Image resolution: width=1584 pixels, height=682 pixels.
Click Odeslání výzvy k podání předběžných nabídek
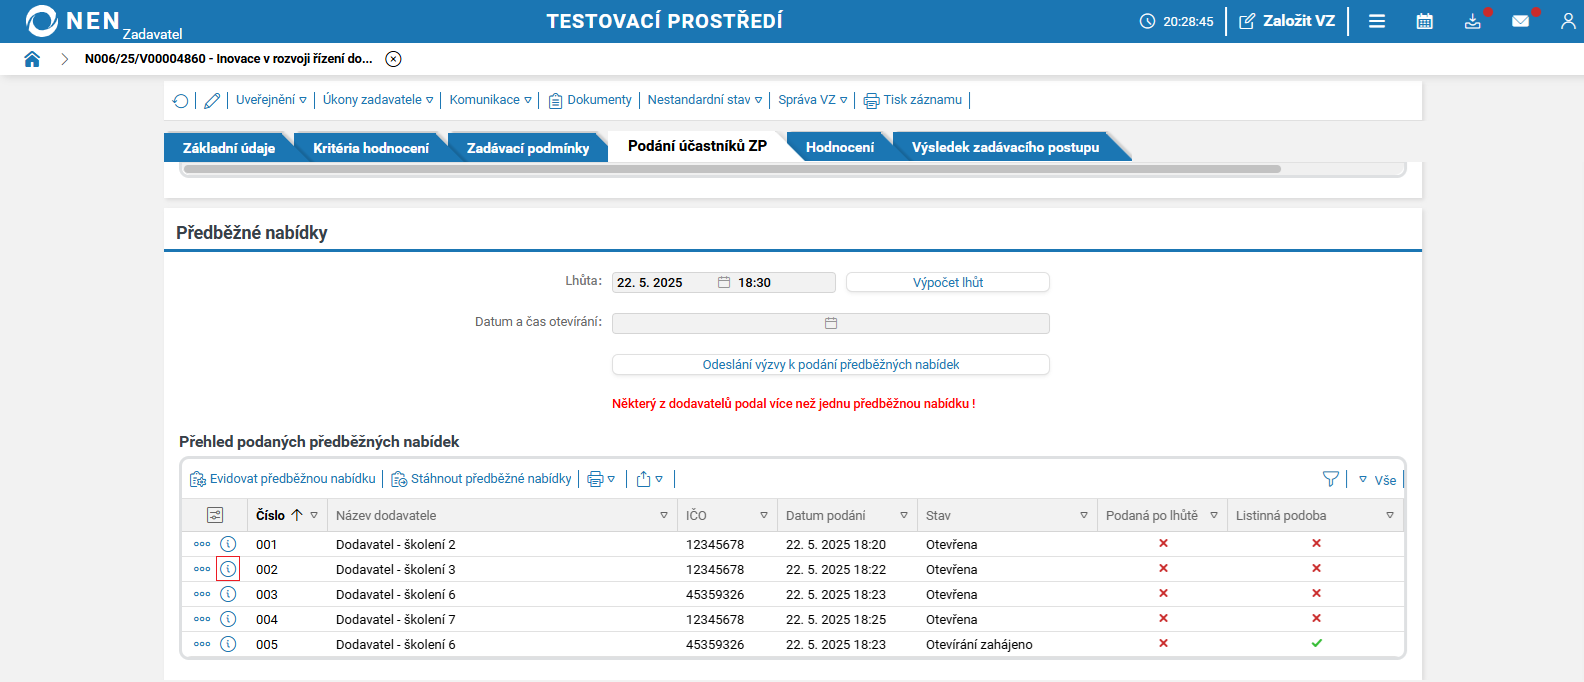click(x=831, y=365)
